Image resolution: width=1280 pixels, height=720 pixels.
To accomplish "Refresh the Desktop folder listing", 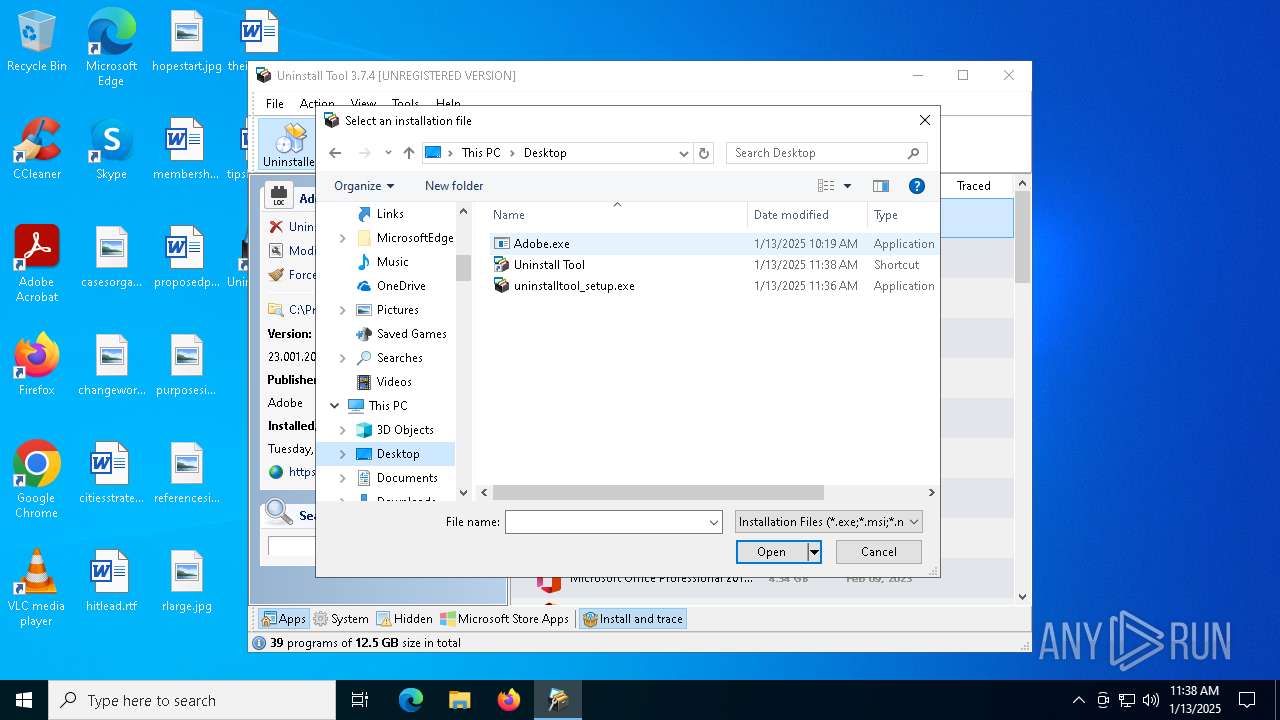I will click(704, 153).
